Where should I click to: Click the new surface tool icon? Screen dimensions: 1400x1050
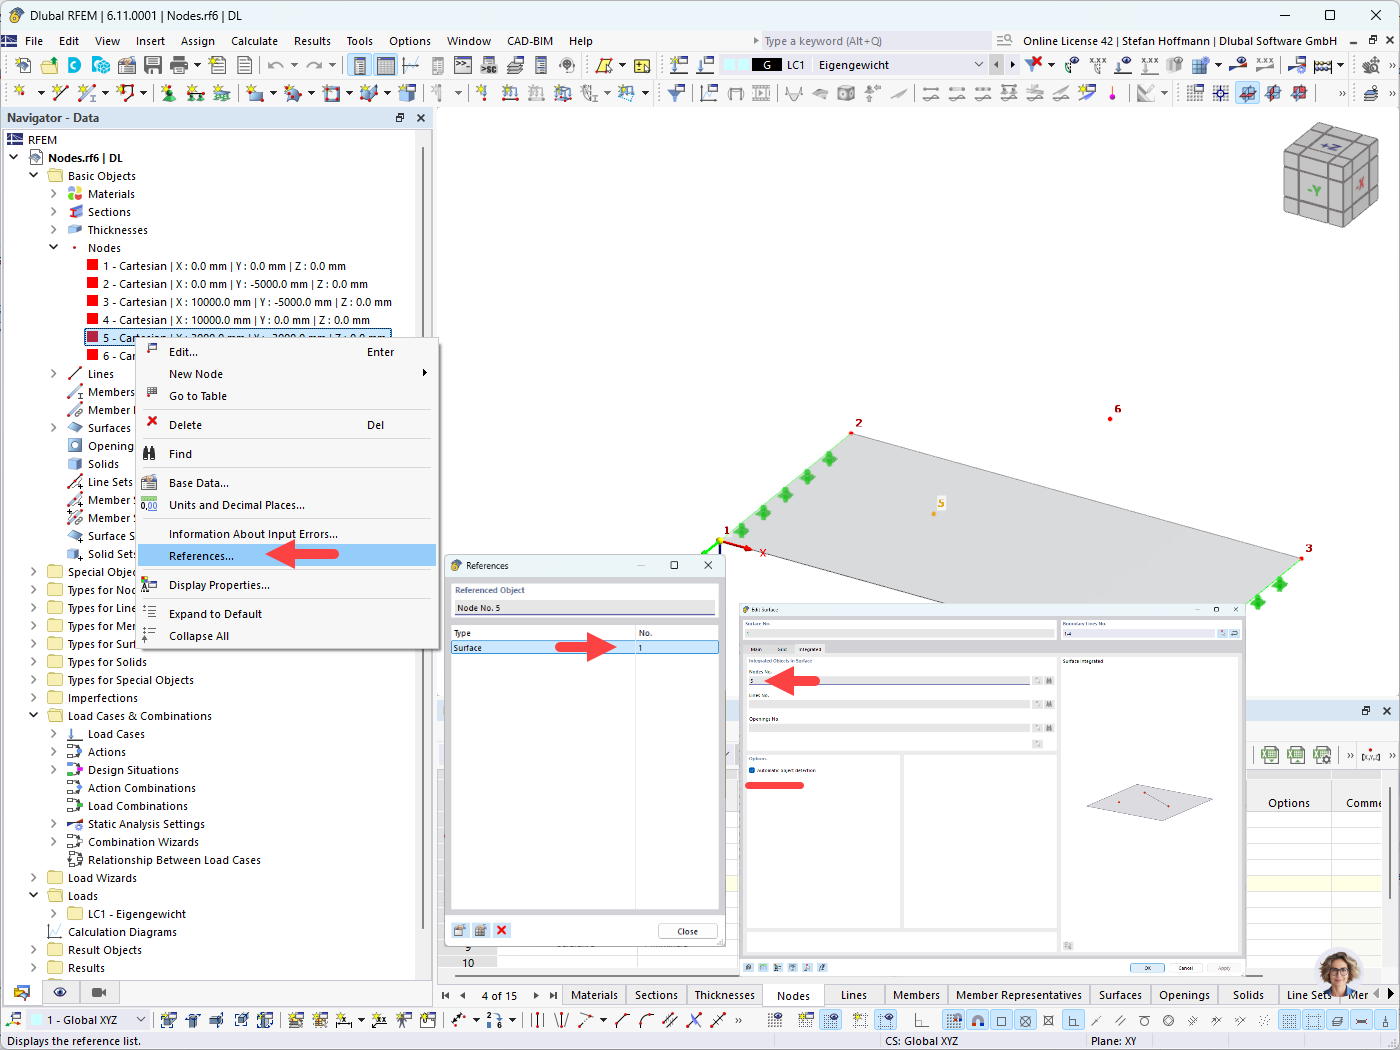tap(256, 93)
